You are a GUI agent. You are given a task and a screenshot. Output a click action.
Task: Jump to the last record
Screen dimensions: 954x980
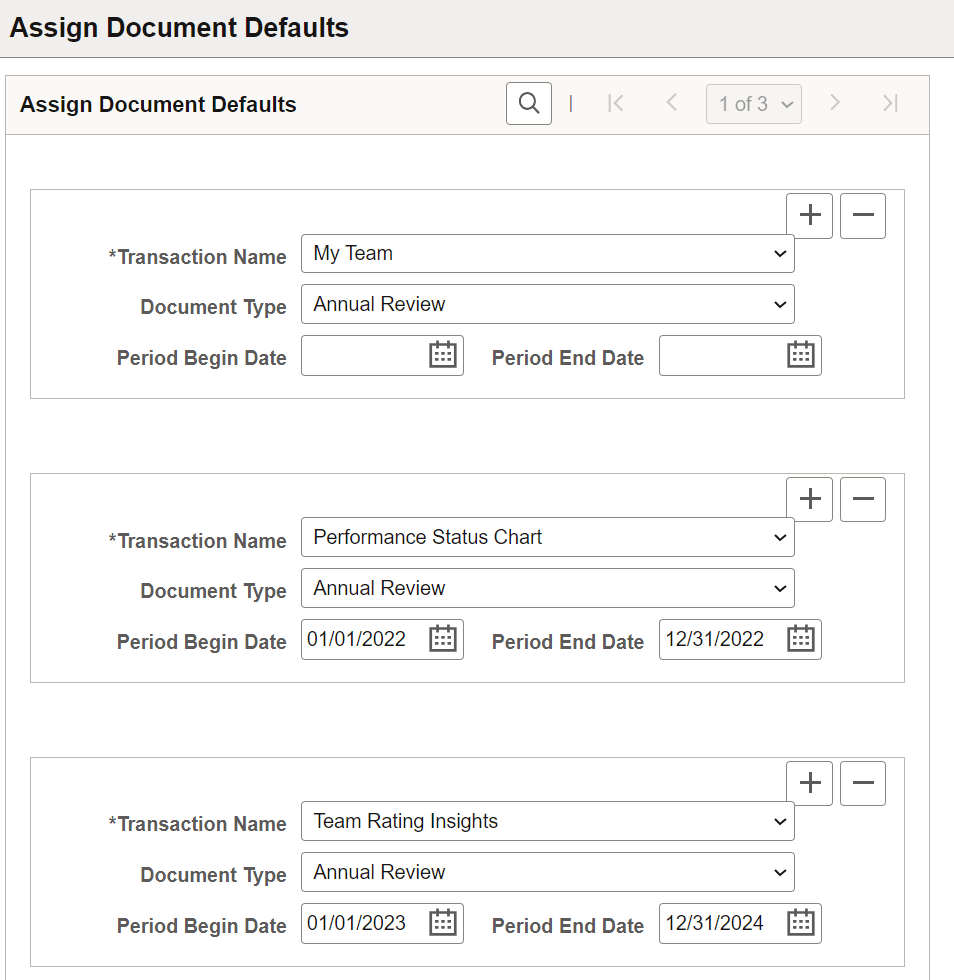point(890,103)
